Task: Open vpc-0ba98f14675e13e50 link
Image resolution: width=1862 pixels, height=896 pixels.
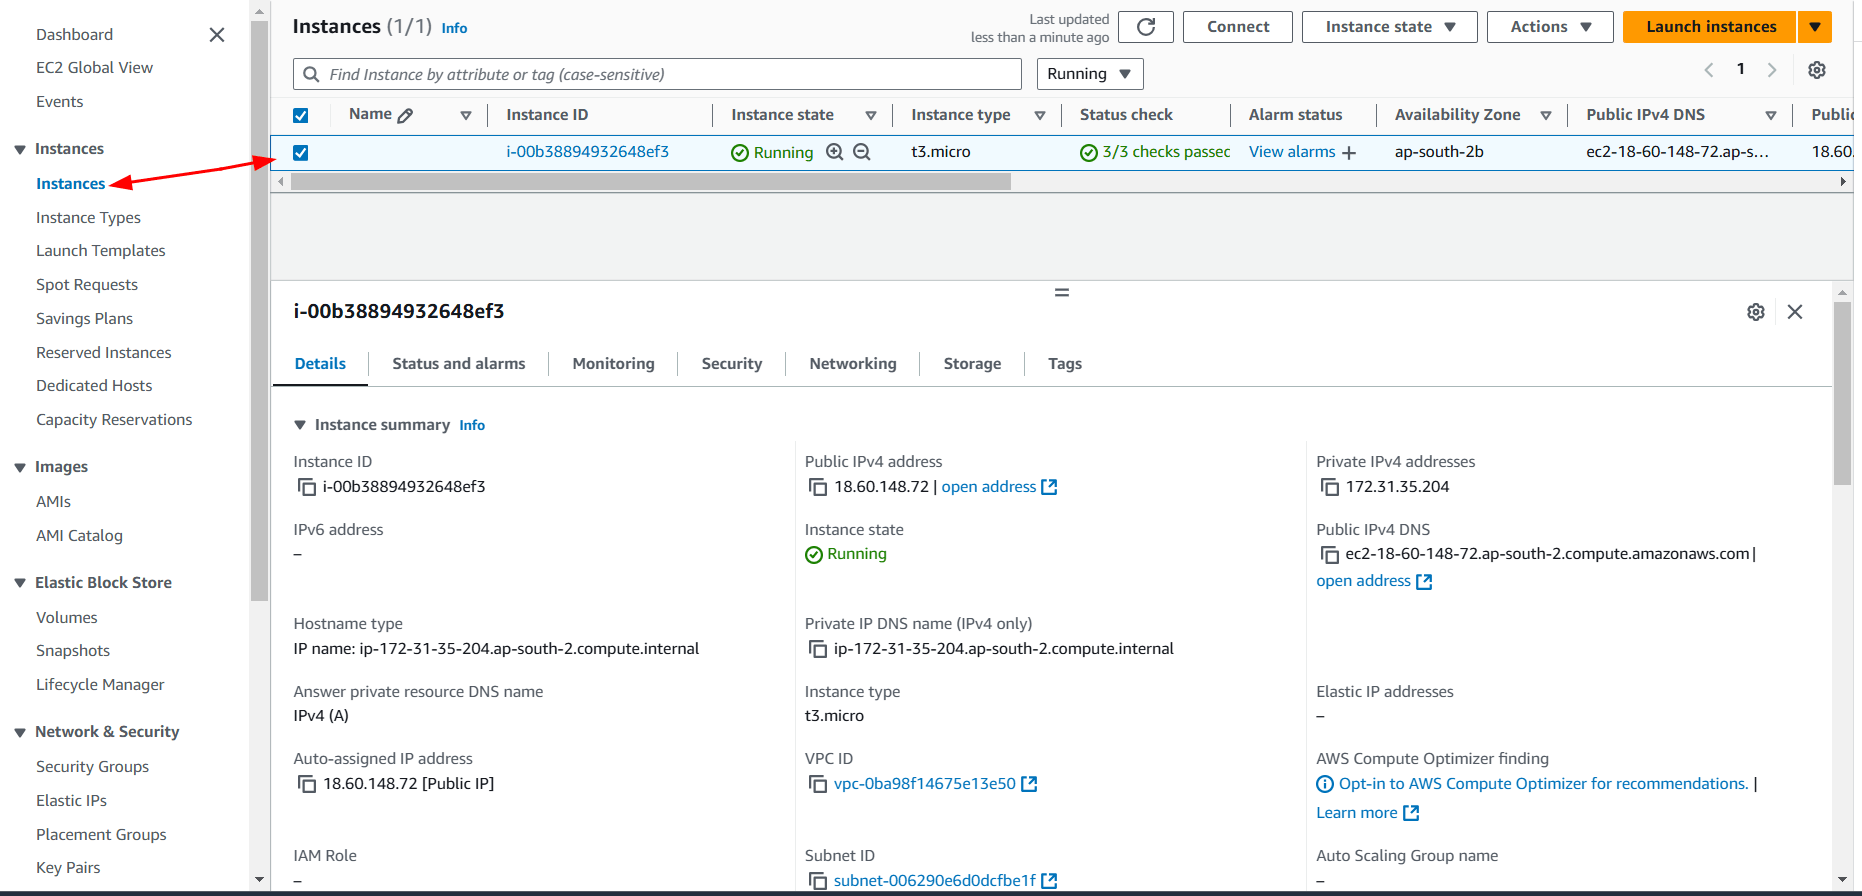Action: [x=935, y=784]
